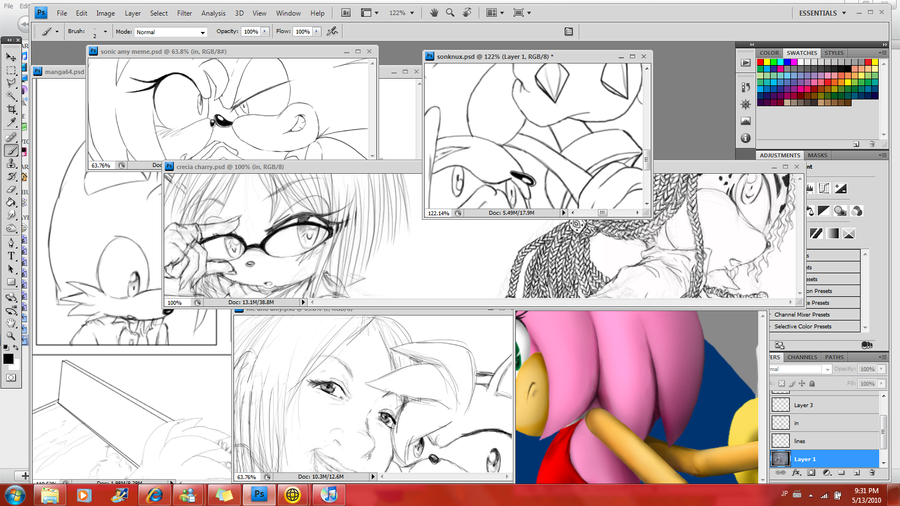Image resolution: width=900 pixels, height=506 pixels.
Task: Click the Black & White adjustment icon
Action: 824,211
